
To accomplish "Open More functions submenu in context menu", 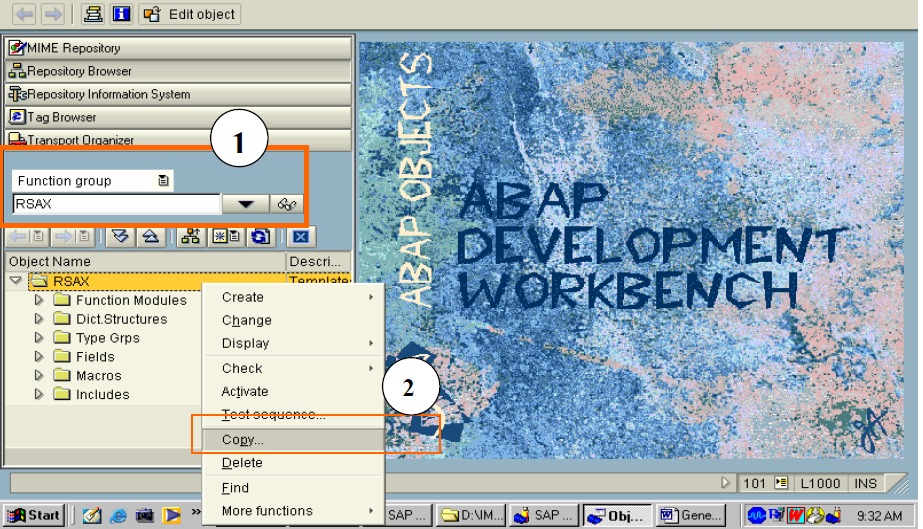I will (293, 511).
